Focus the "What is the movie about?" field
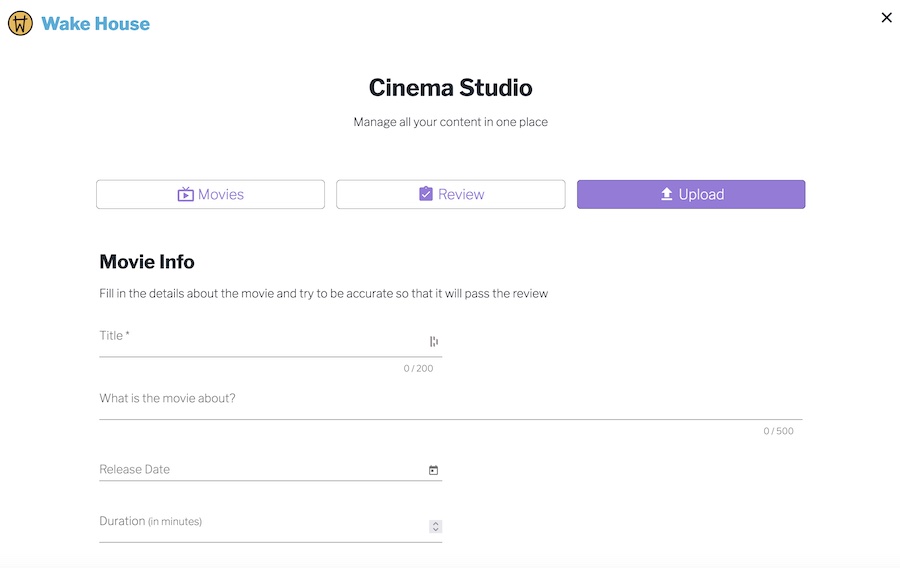 click(451, 403)
